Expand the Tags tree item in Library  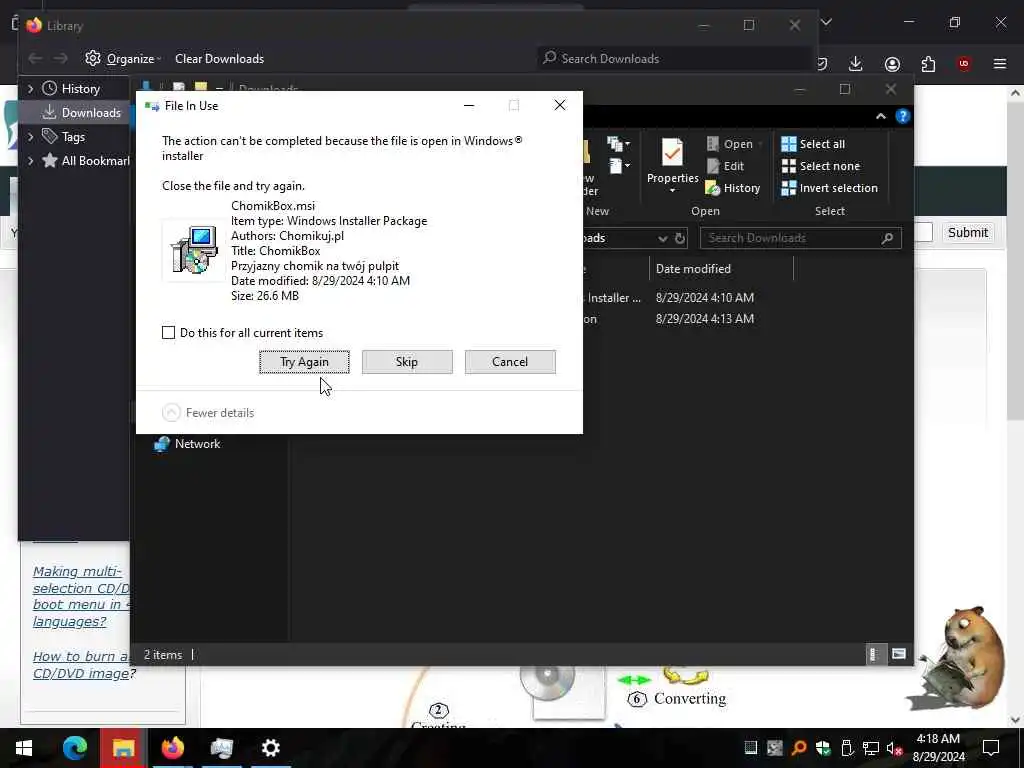30,136
